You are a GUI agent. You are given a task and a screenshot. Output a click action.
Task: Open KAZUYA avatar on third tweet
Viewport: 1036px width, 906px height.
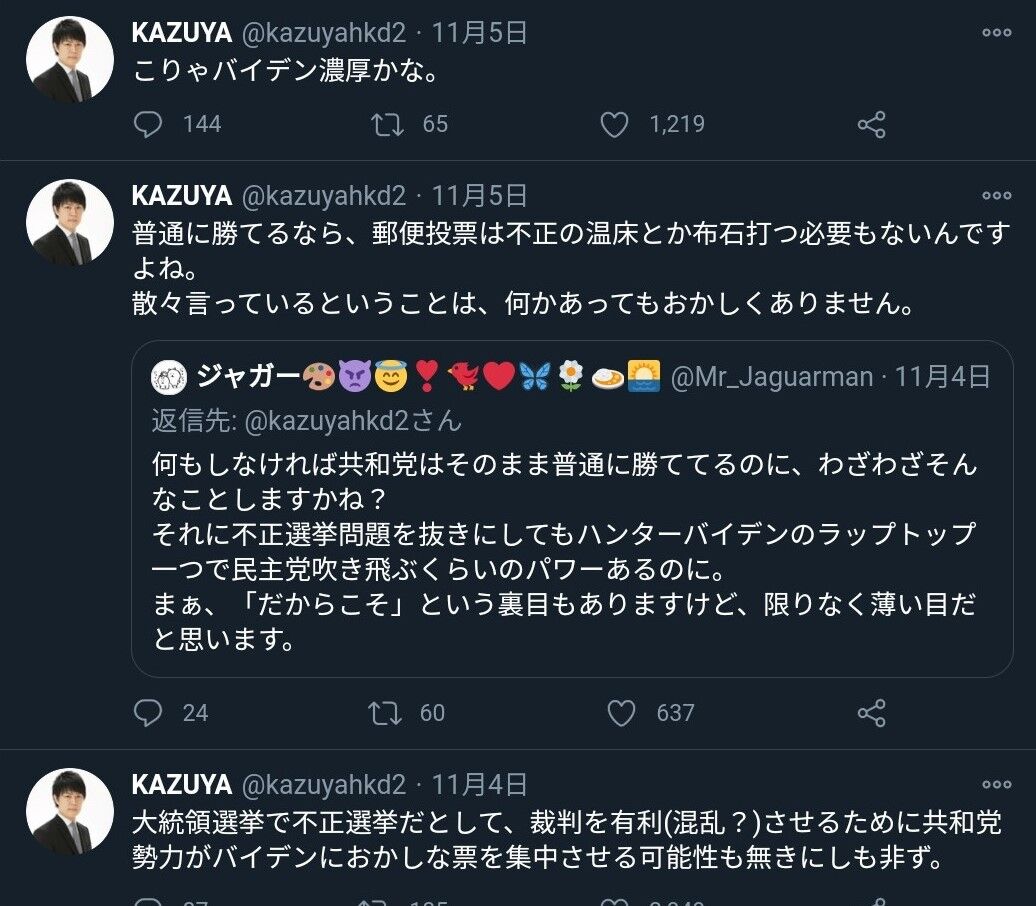click(x=69, y=811)
